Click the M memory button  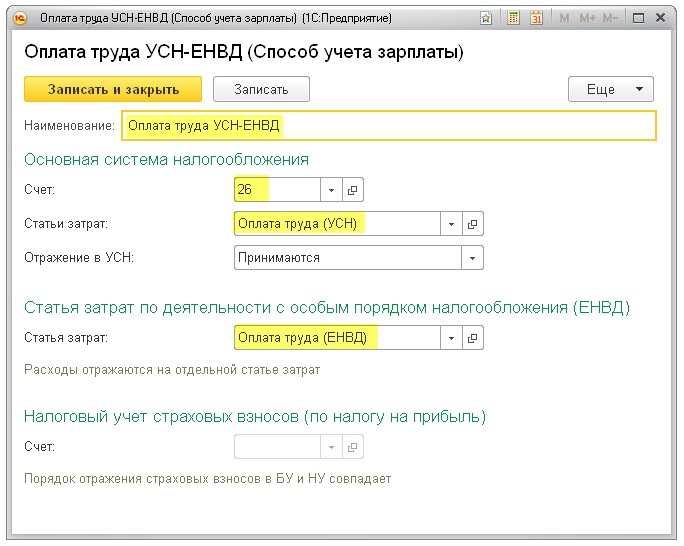coord(564,18)
